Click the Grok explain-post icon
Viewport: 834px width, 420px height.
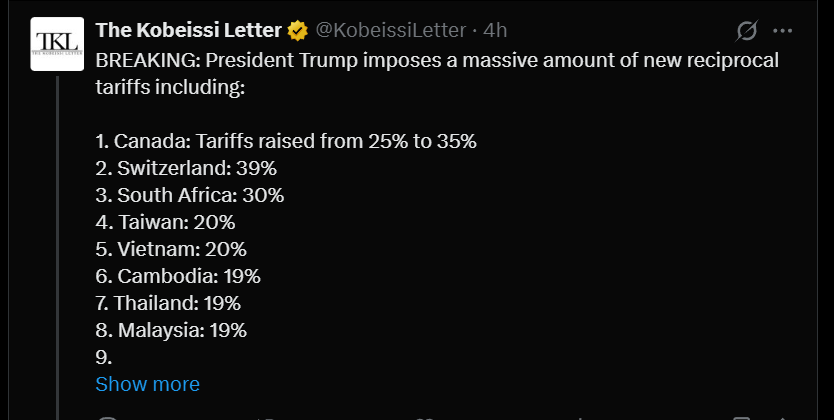click(x=747, y=31)
